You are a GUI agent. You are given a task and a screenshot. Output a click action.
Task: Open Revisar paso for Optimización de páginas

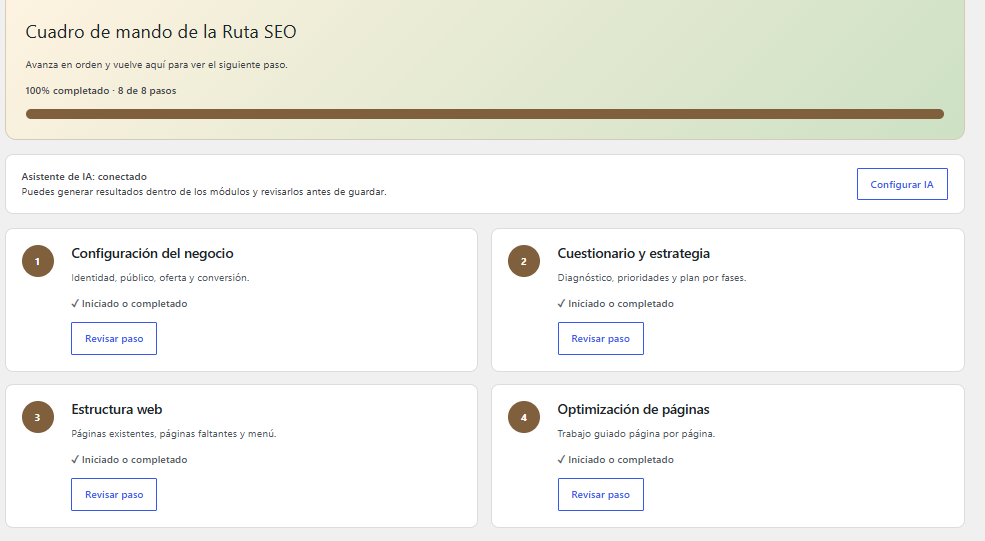(601, 495)
